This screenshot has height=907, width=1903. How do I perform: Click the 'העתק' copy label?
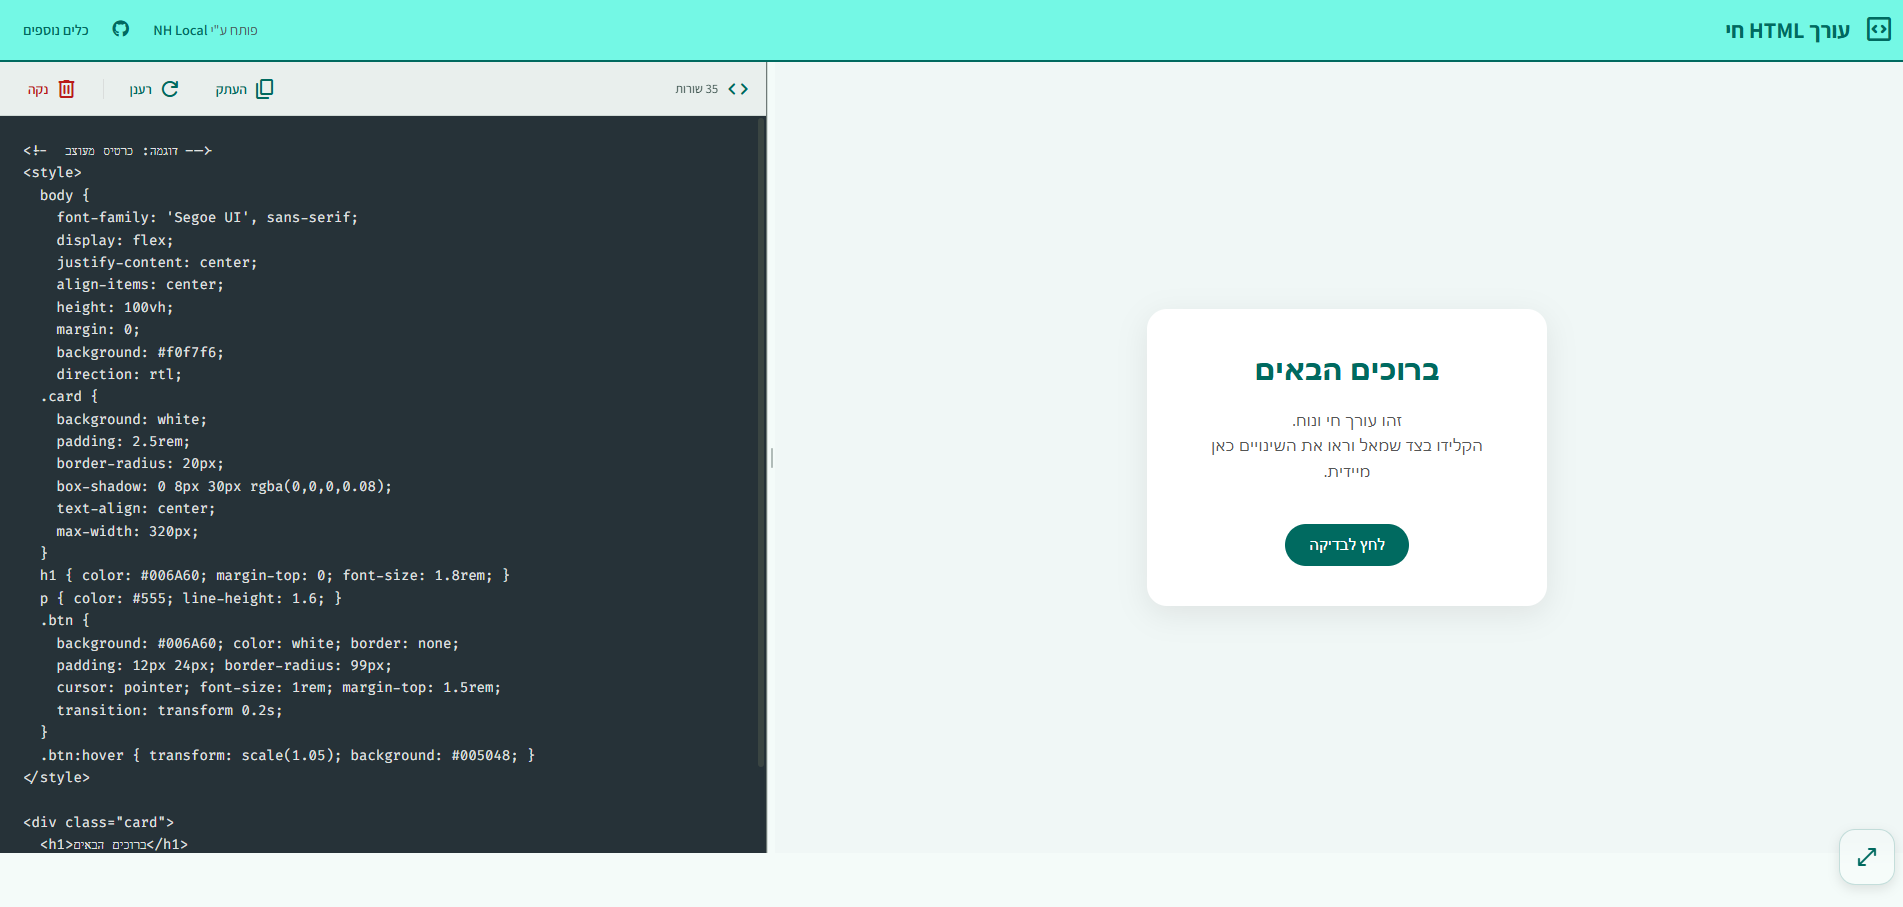[231, 90]
